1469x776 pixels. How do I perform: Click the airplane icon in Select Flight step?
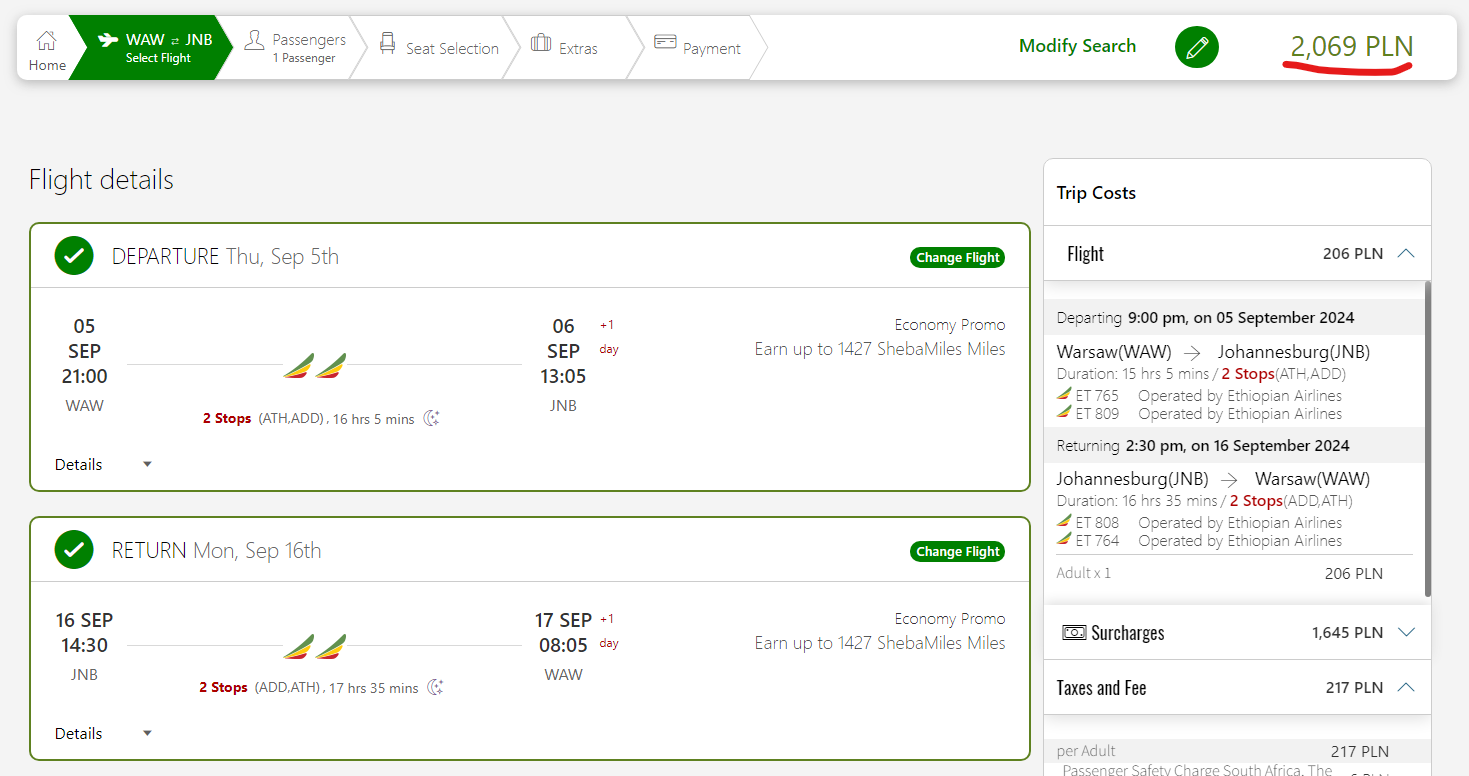point(108,40)
